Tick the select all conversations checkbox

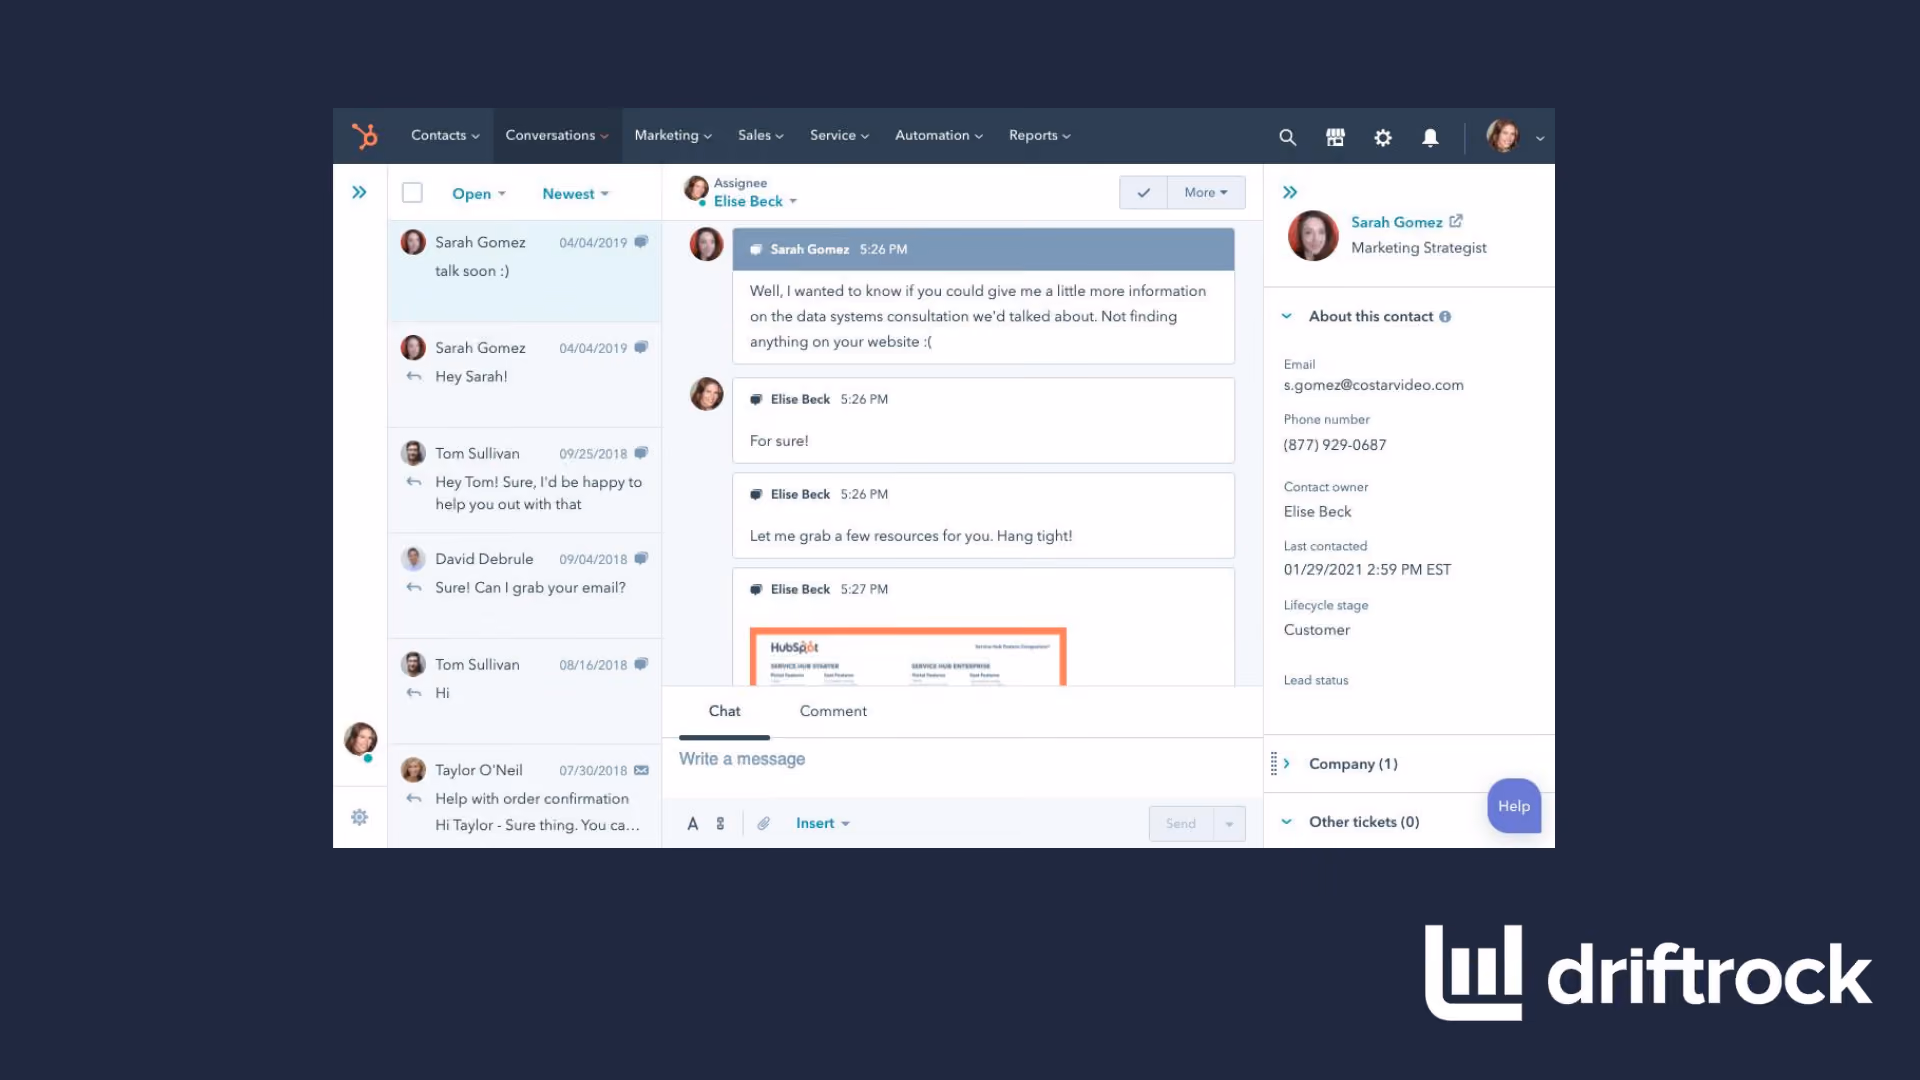(412, 192)
